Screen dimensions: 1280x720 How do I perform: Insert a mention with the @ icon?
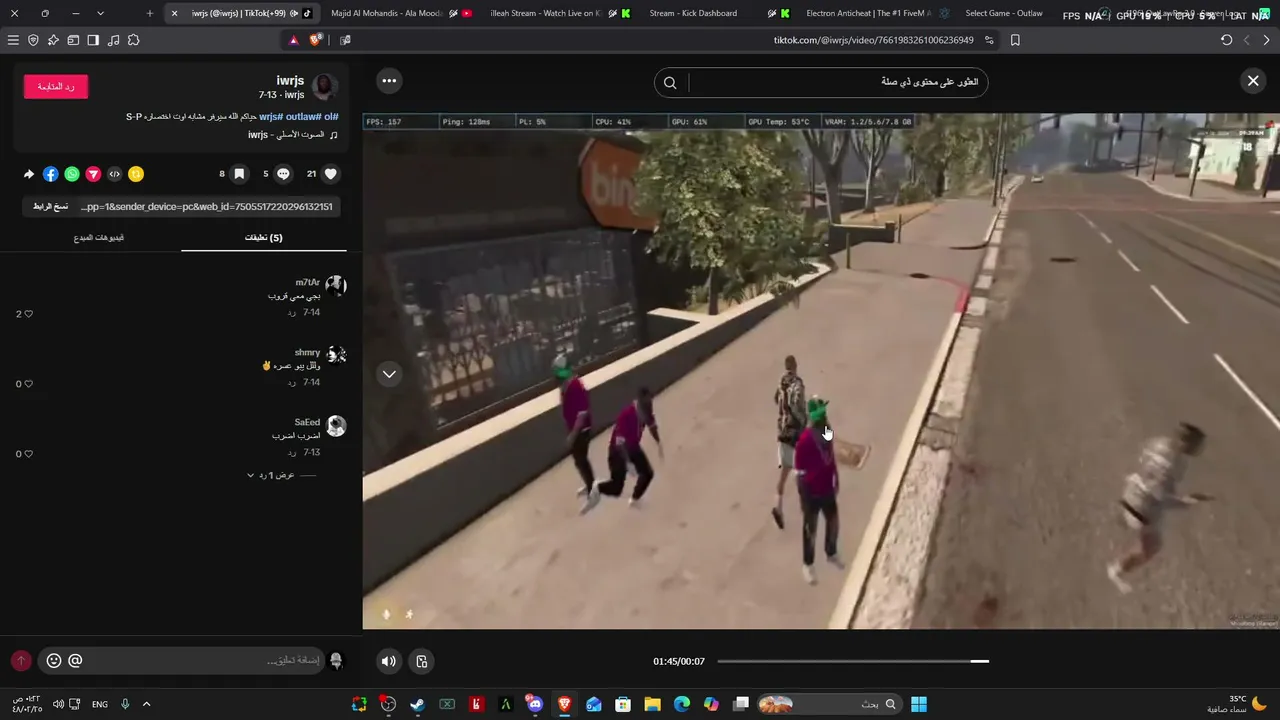tap(75, 661)
